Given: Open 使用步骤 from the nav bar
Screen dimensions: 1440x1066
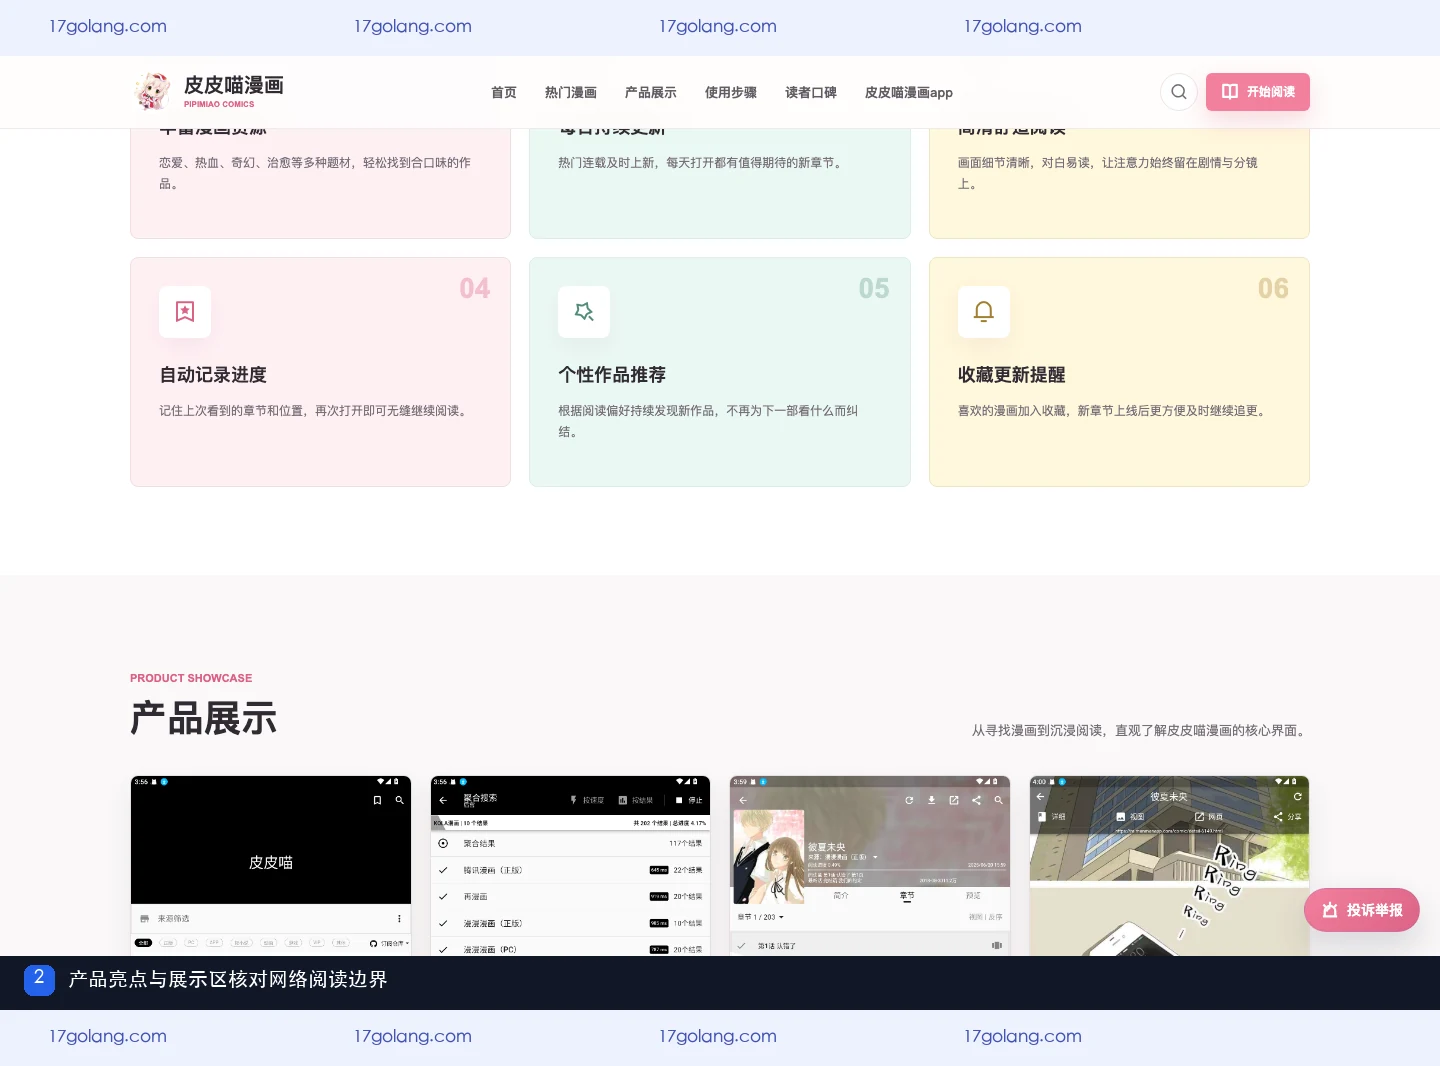Looking at the screenshot, I should [731, 92].
